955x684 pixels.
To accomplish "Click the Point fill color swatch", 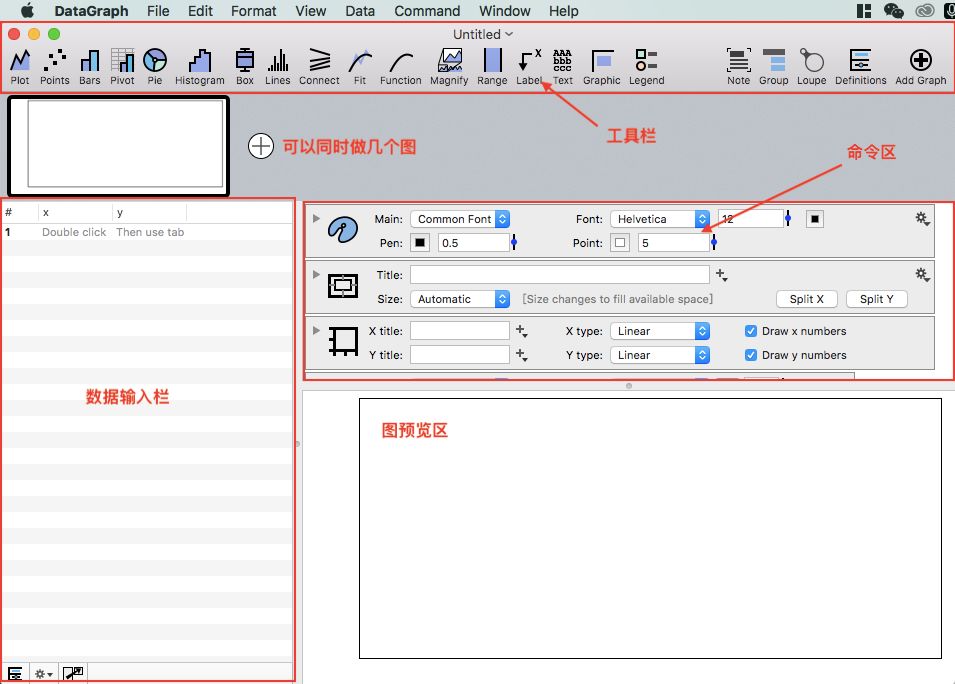I will 620,242.
